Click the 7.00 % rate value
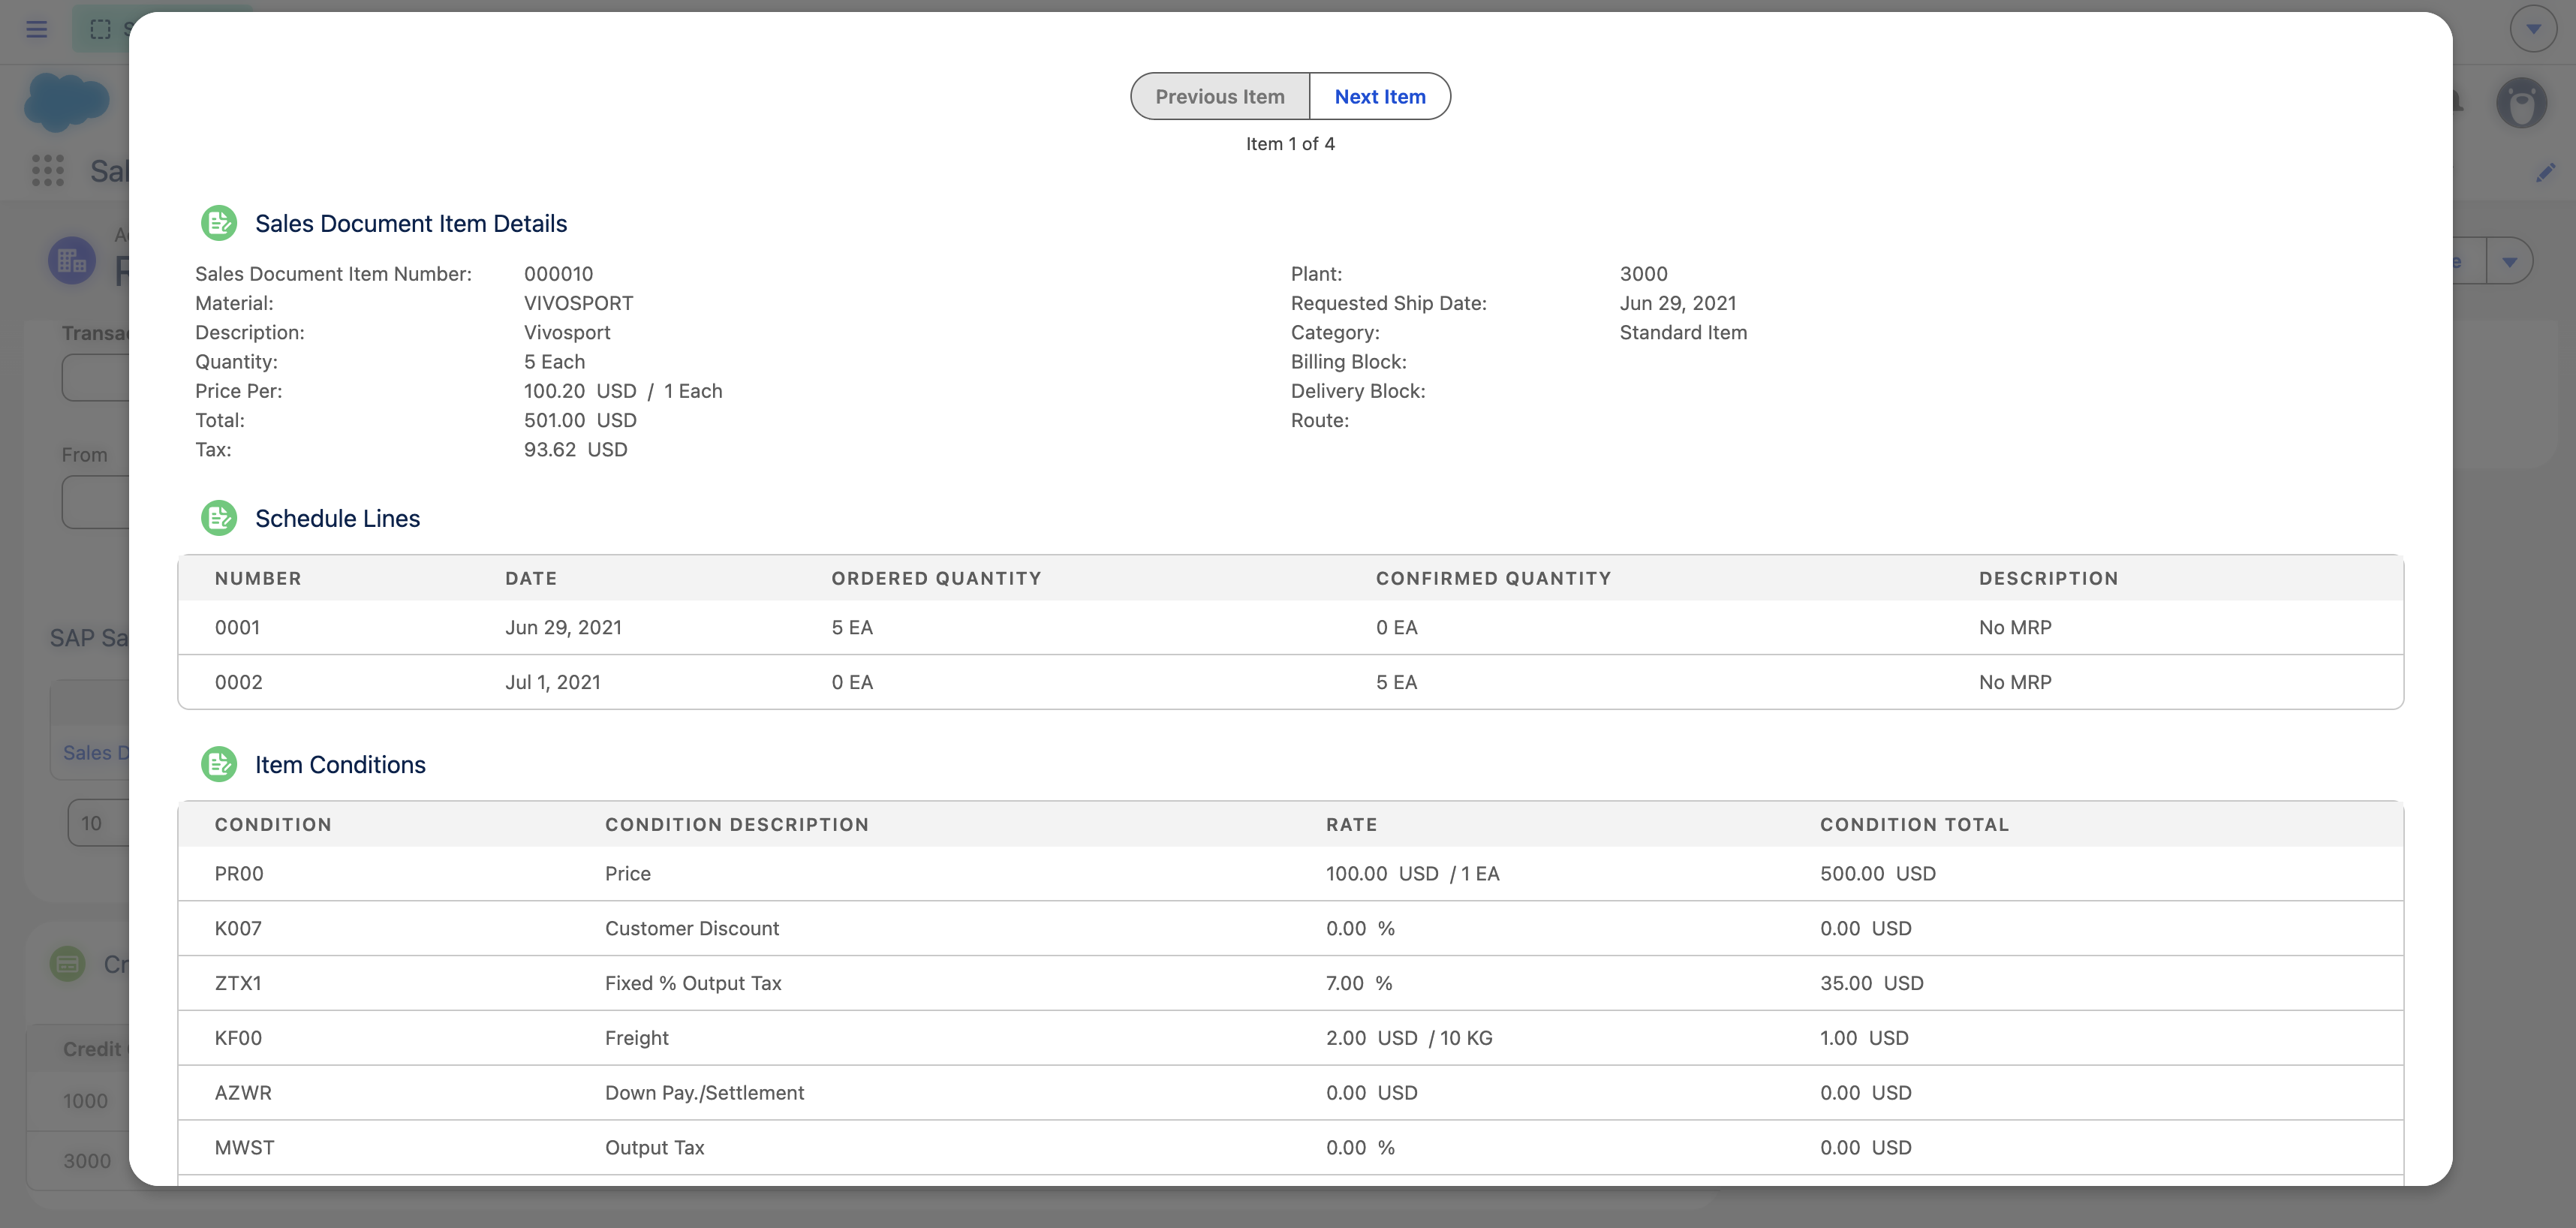This screenshot has height=1228, width=2576. coord(1359,983)
